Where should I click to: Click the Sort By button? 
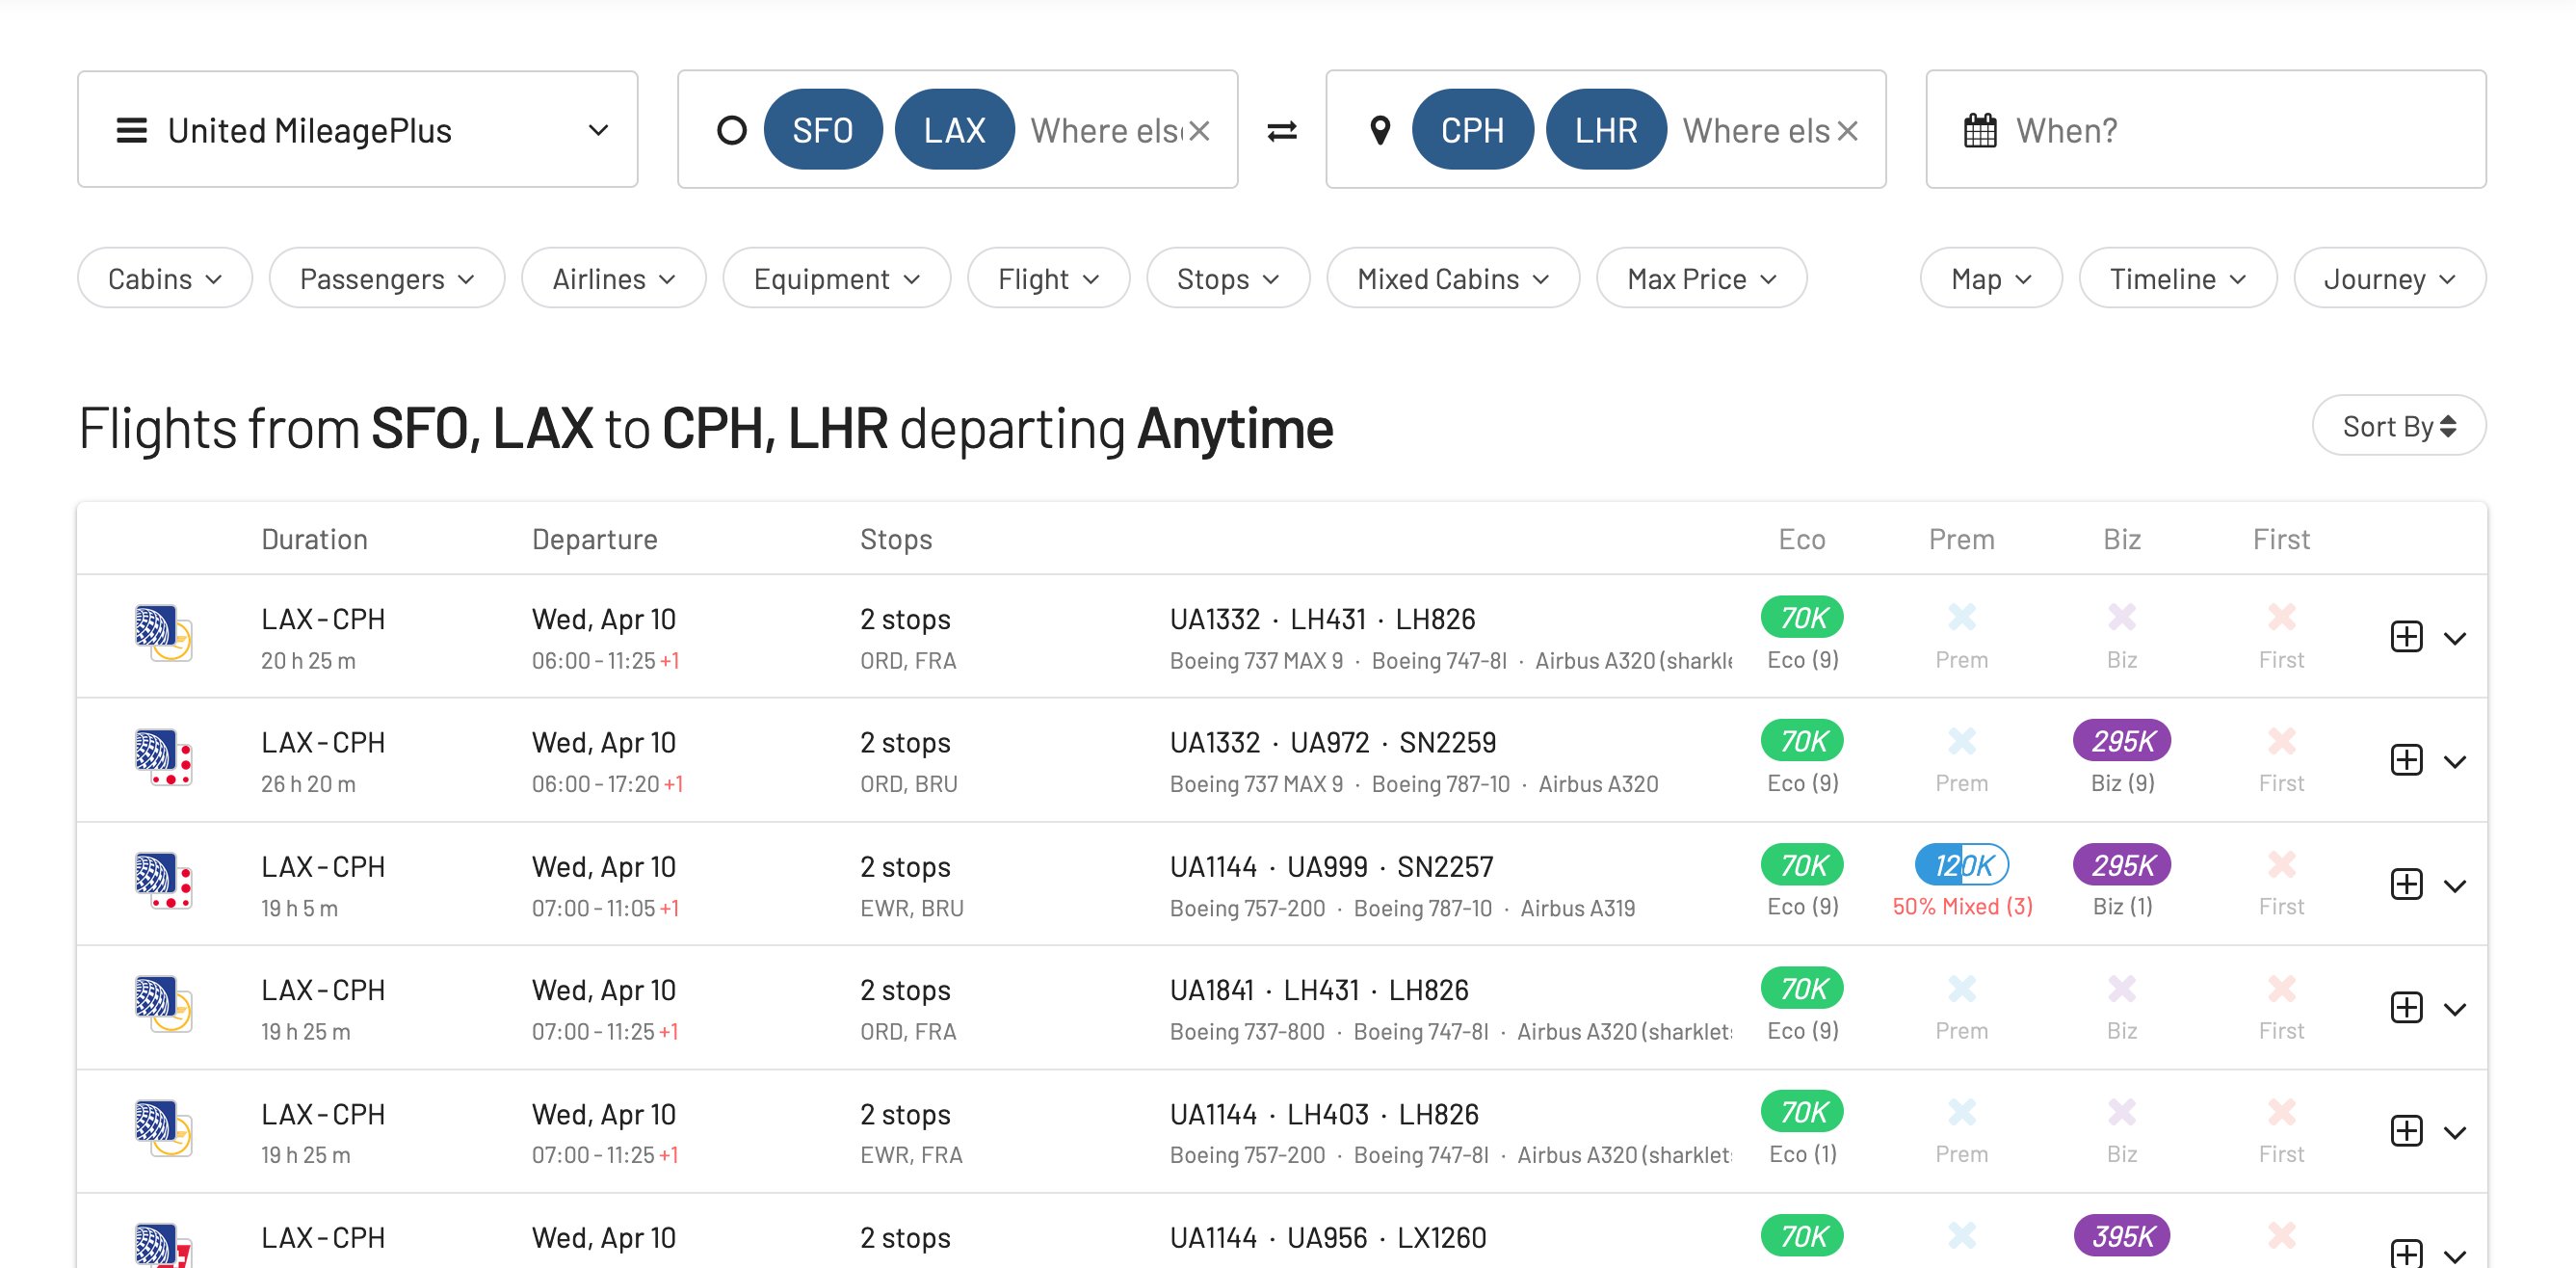pyautogui.click(x=2398, y=425)
